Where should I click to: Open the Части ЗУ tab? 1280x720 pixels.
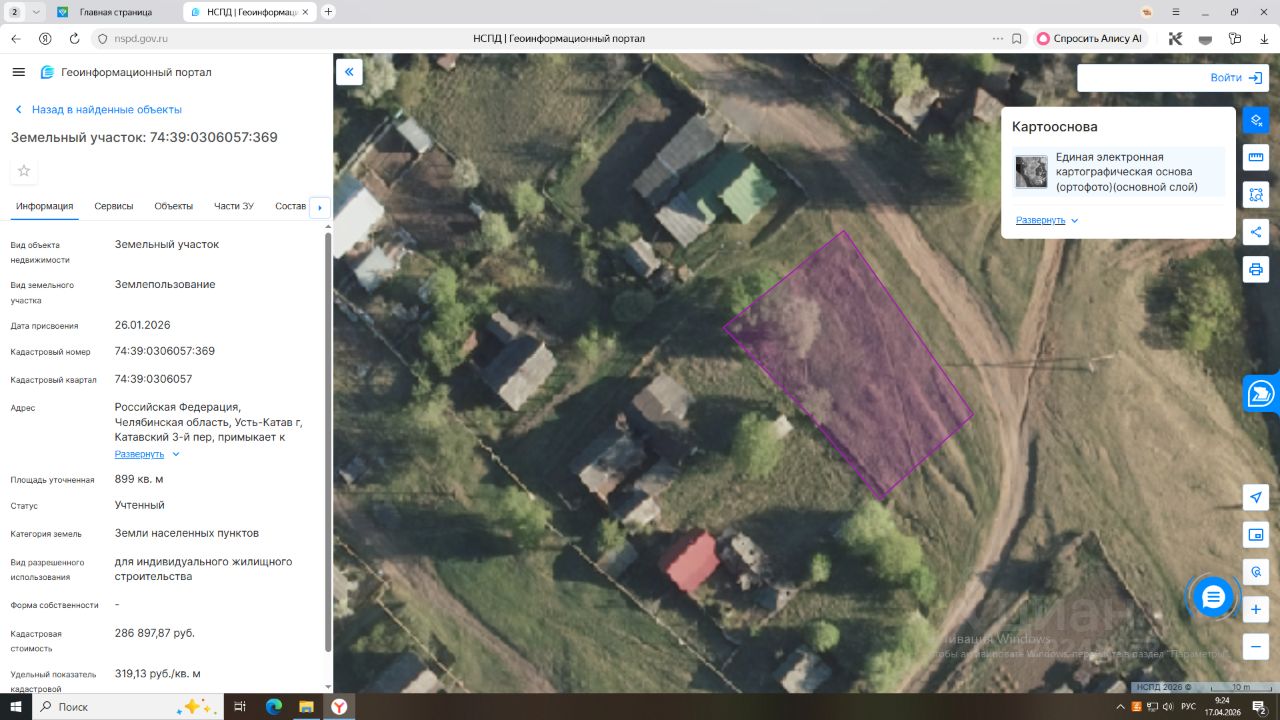pos(234,206)
